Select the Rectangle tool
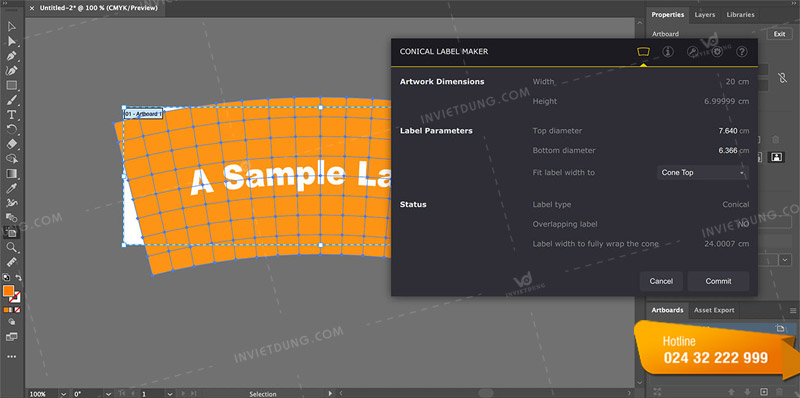 [12, 85]
